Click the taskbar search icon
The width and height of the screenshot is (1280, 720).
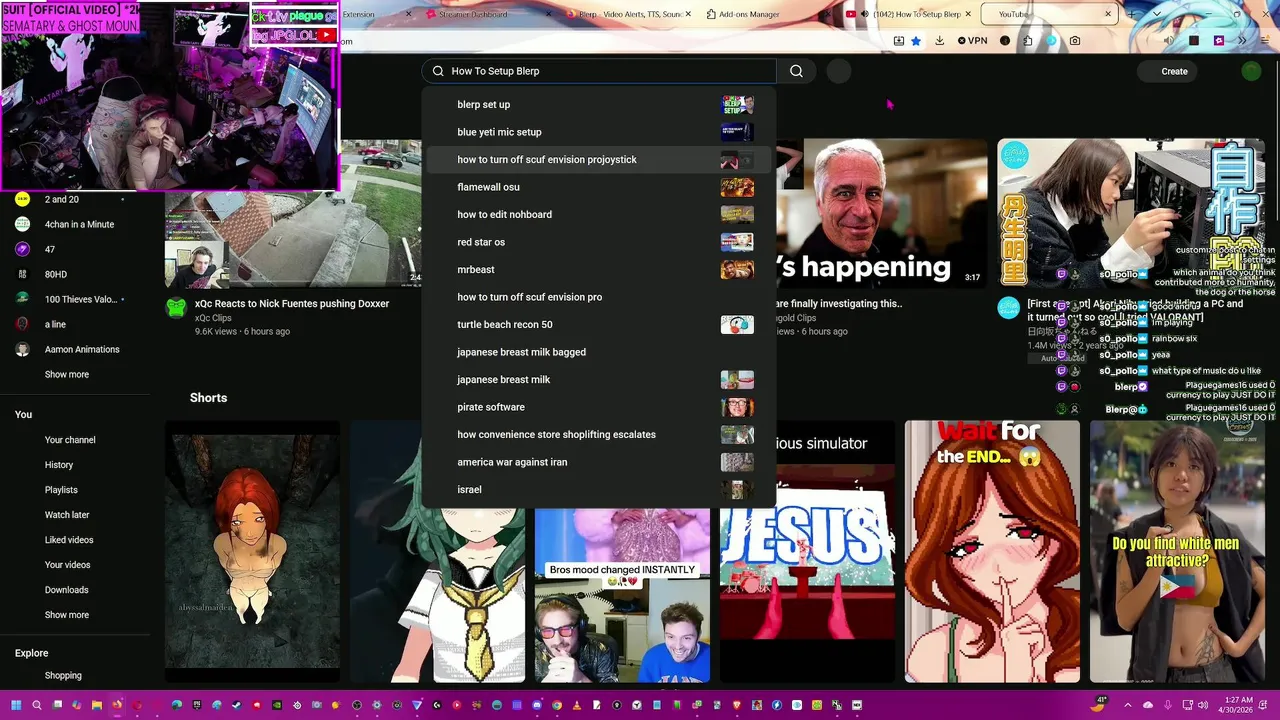[37, 705]
